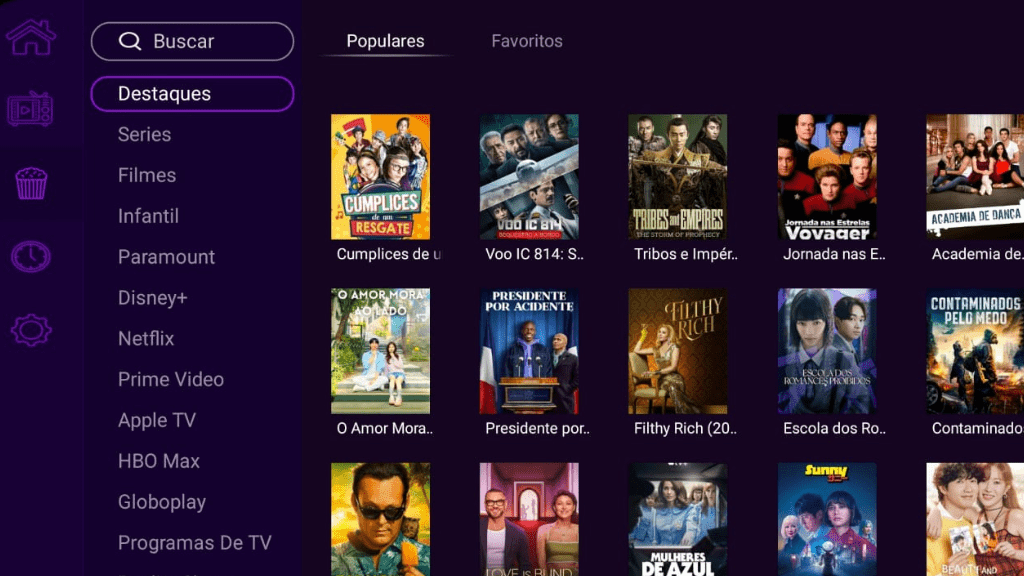
Task: Open the Netflix category
Action: click(x=146, y=338)
